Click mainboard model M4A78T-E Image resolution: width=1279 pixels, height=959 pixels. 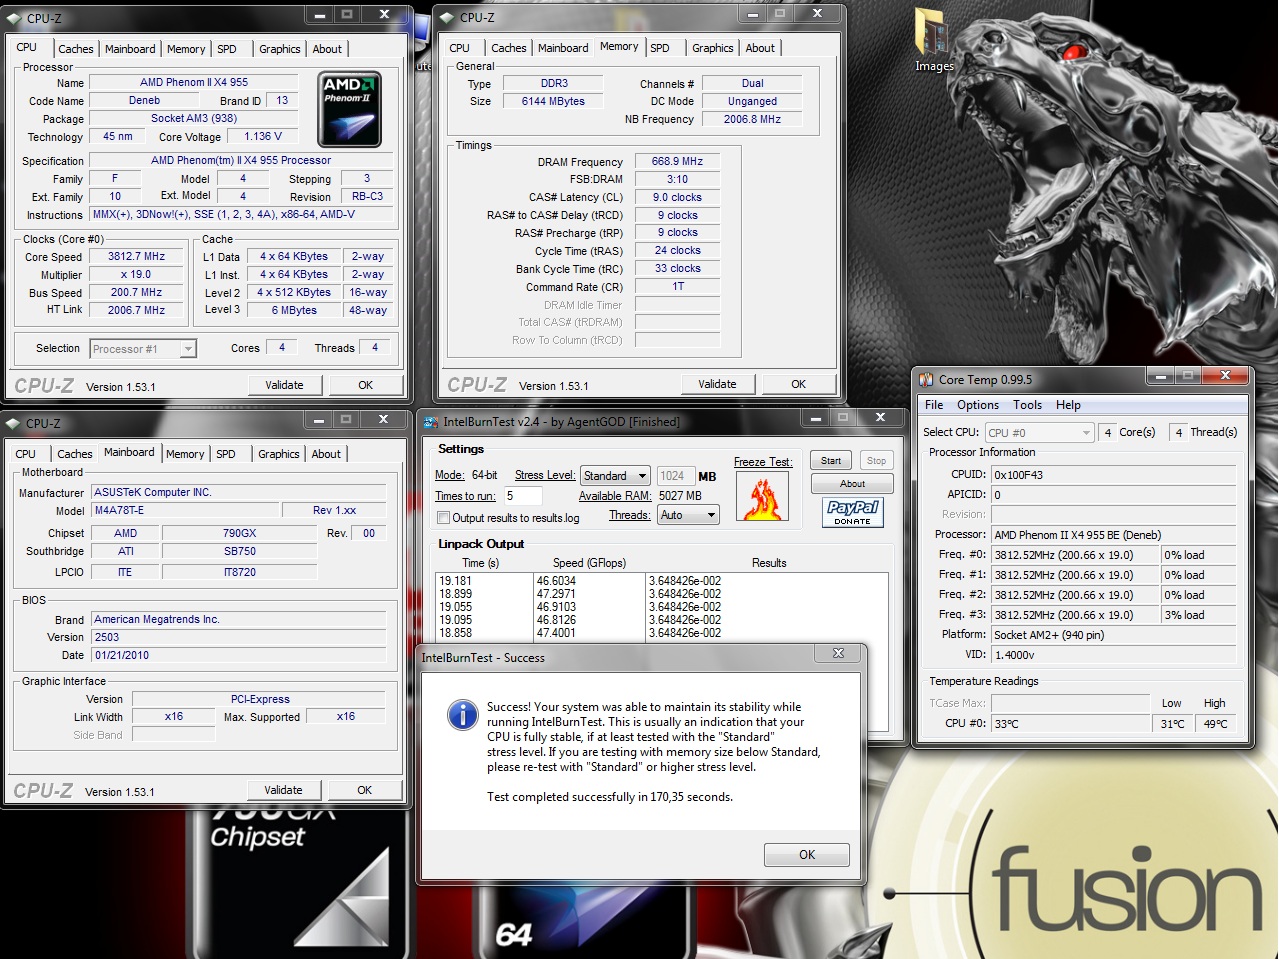(185, 510)
